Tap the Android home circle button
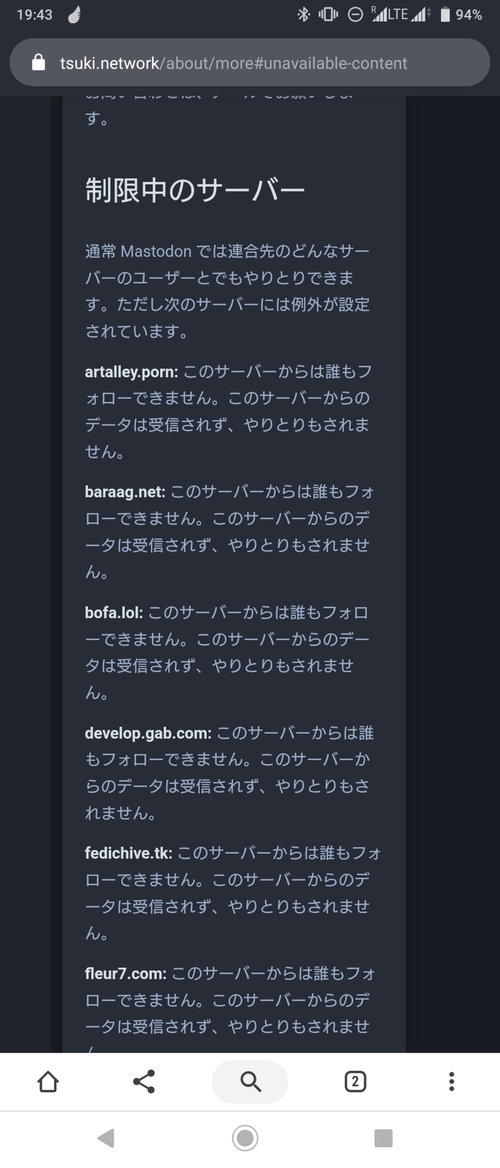This screenshot has width=500, height=1168. click(245, 1137)
